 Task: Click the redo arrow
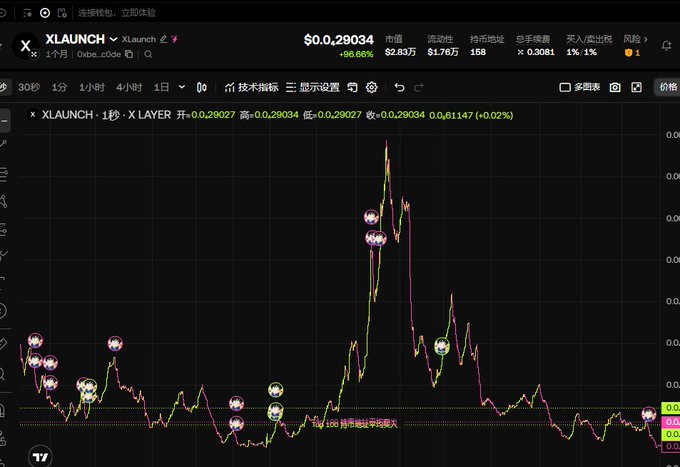coord(418,88)
